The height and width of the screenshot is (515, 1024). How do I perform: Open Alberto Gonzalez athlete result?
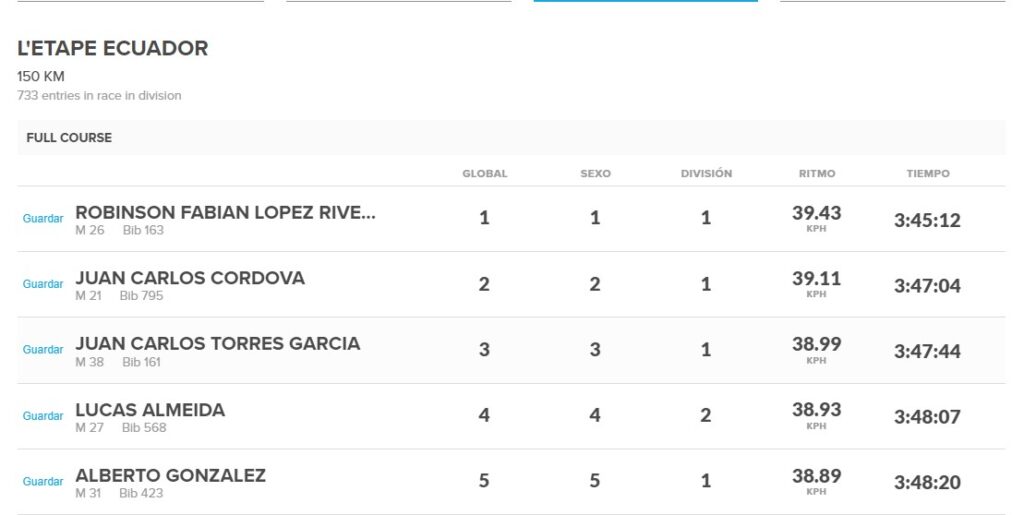pos(170,475)
